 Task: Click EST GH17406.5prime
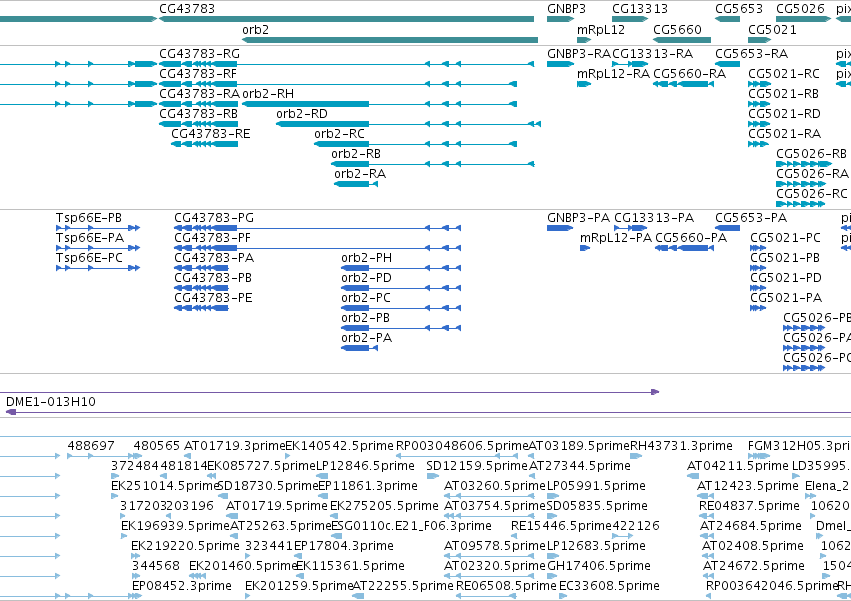click(599, 566)
